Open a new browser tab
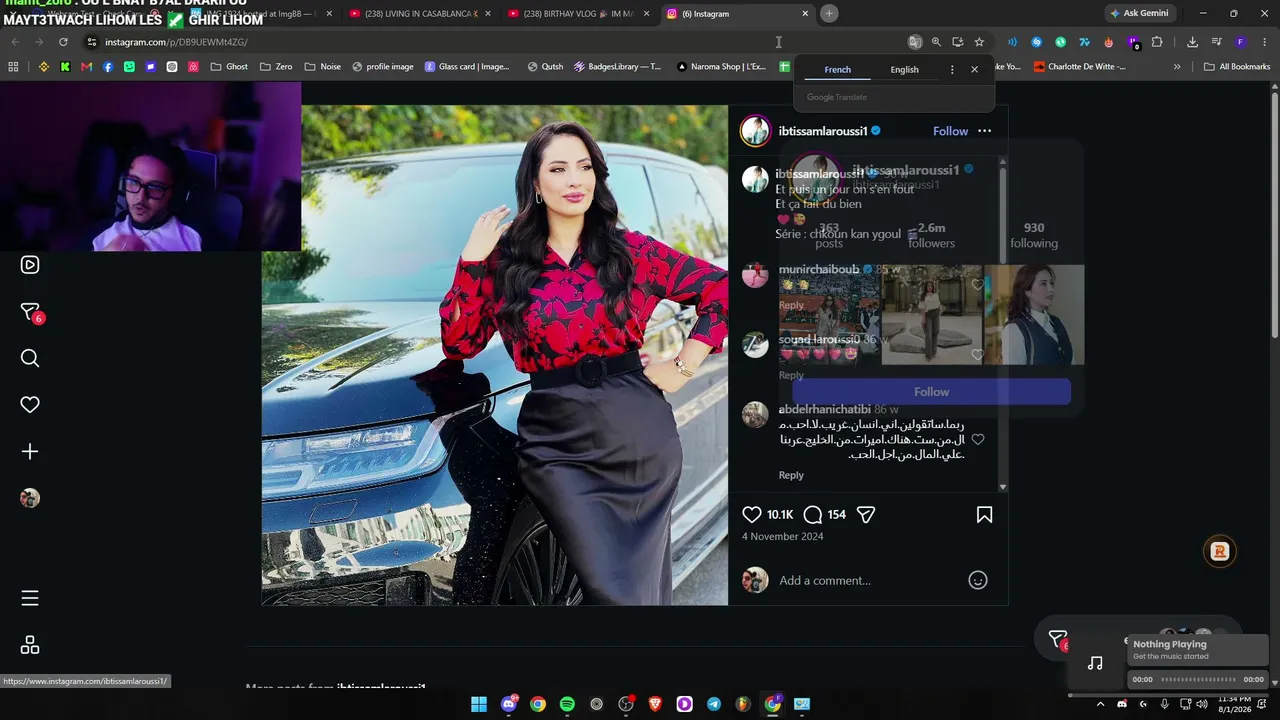This screenshot has height=720, width=1280. (x=829, y=14)
